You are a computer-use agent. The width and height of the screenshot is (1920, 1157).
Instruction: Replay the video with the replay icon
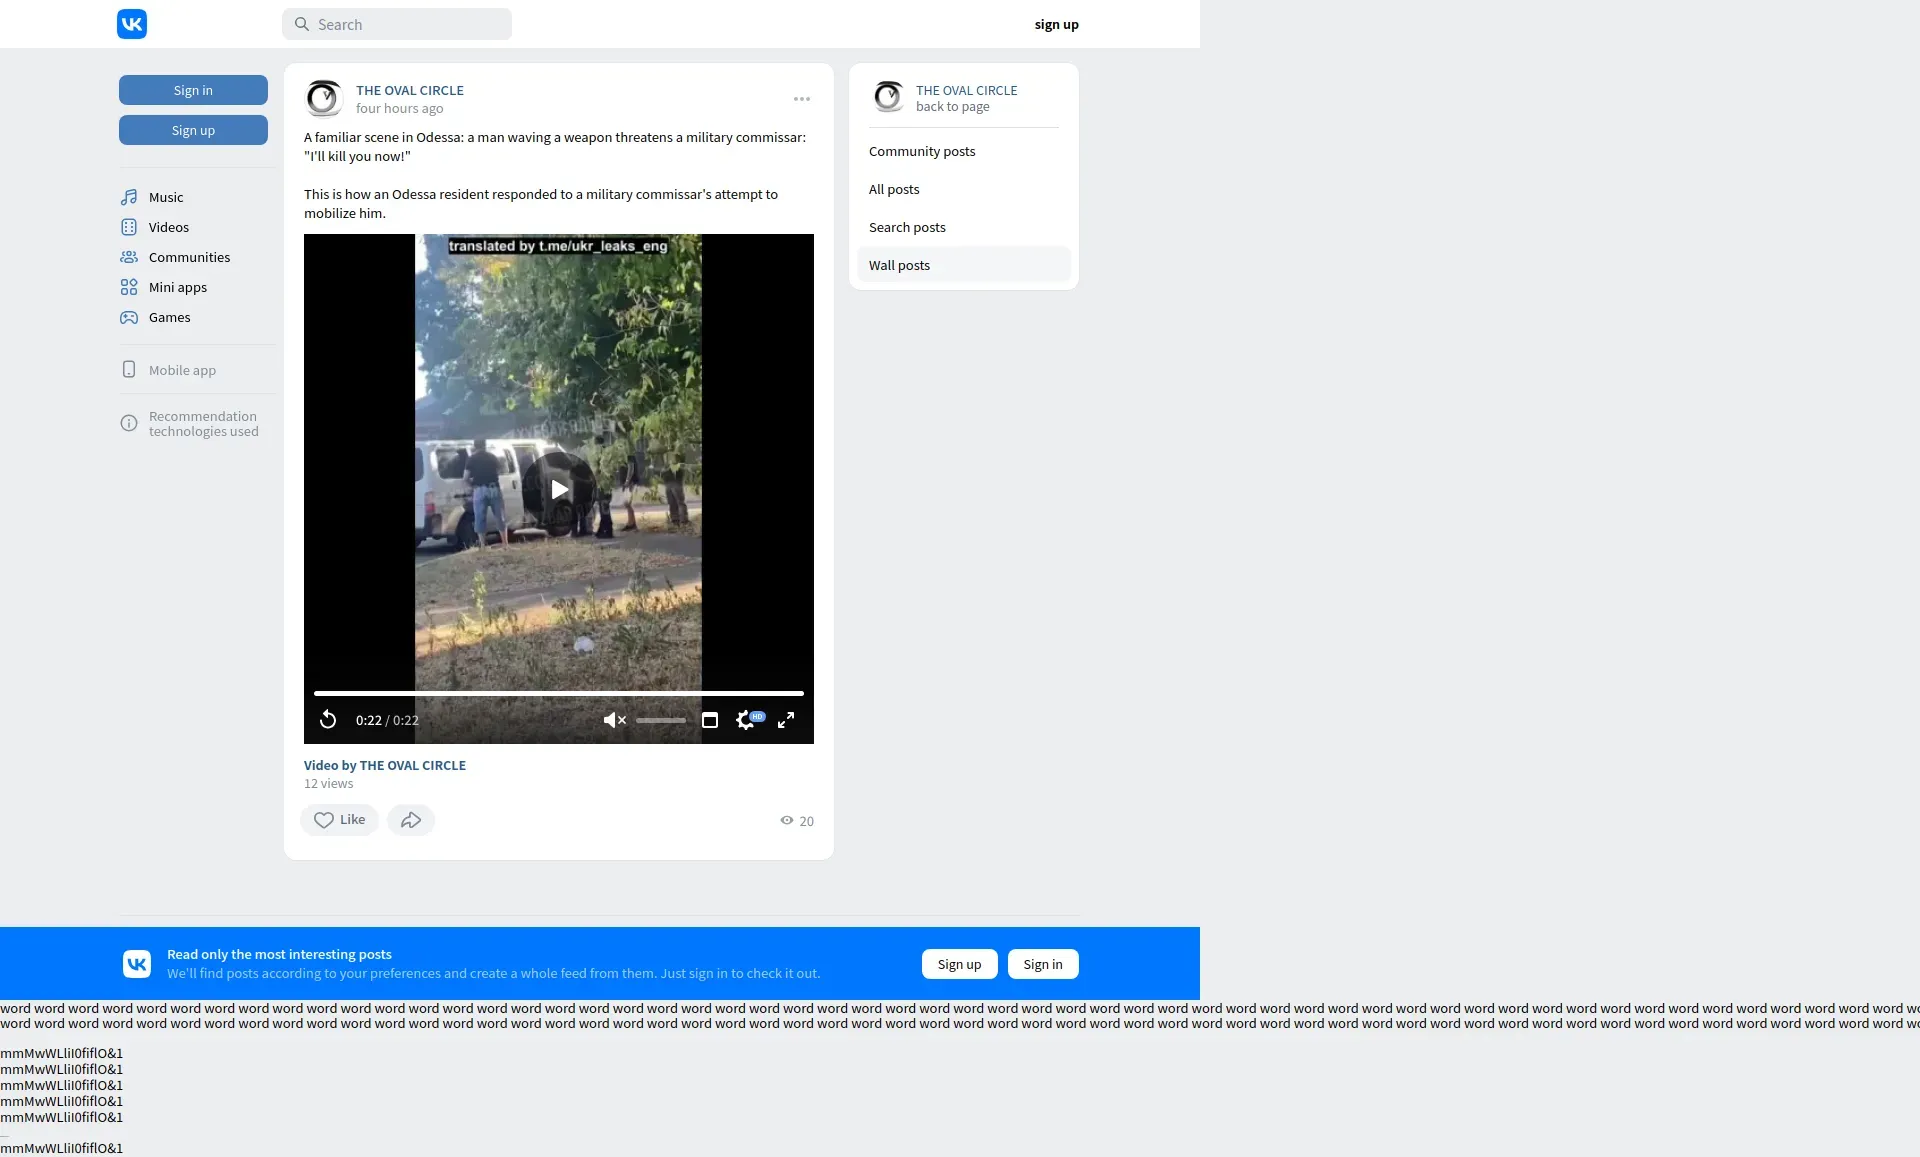tap(328, 720)
